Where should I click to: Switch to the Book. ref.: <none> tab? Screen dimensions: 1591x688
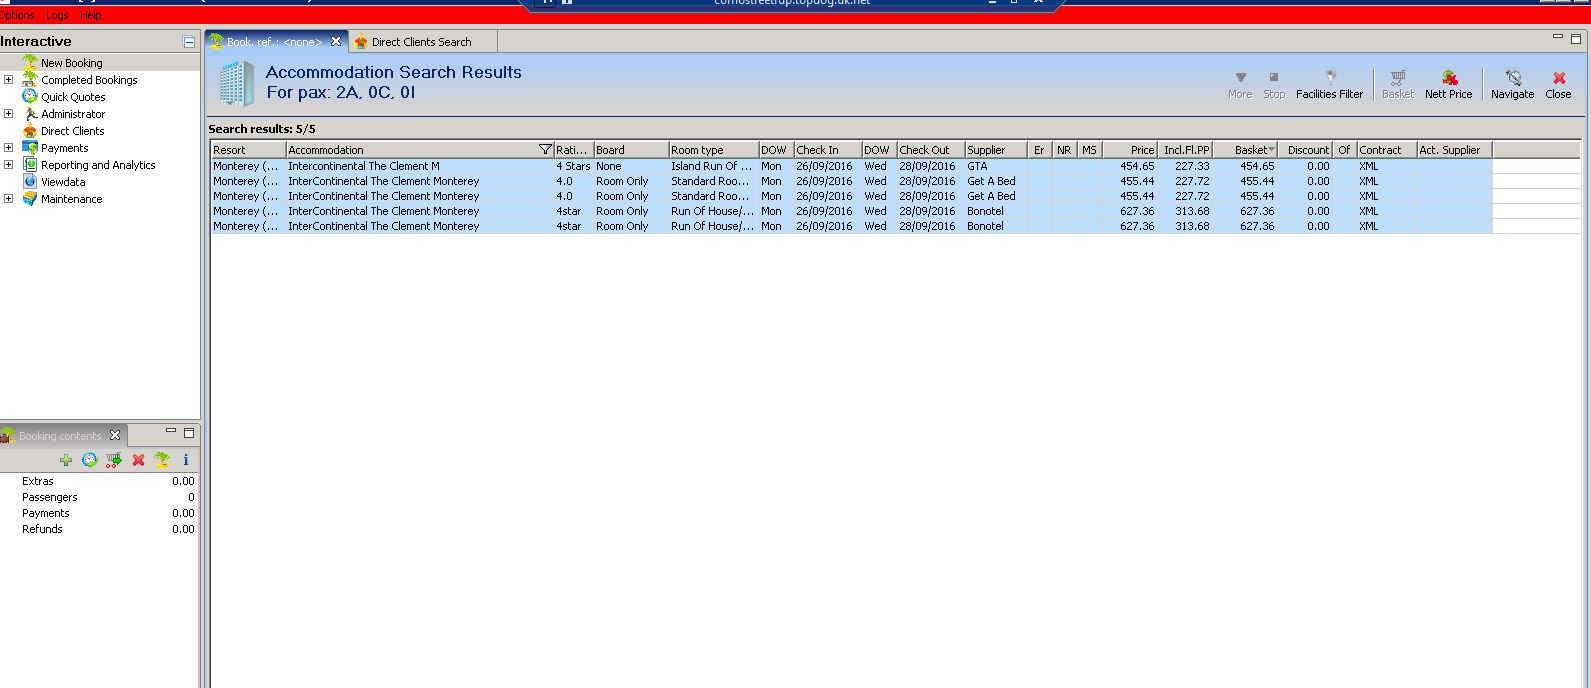274,42
